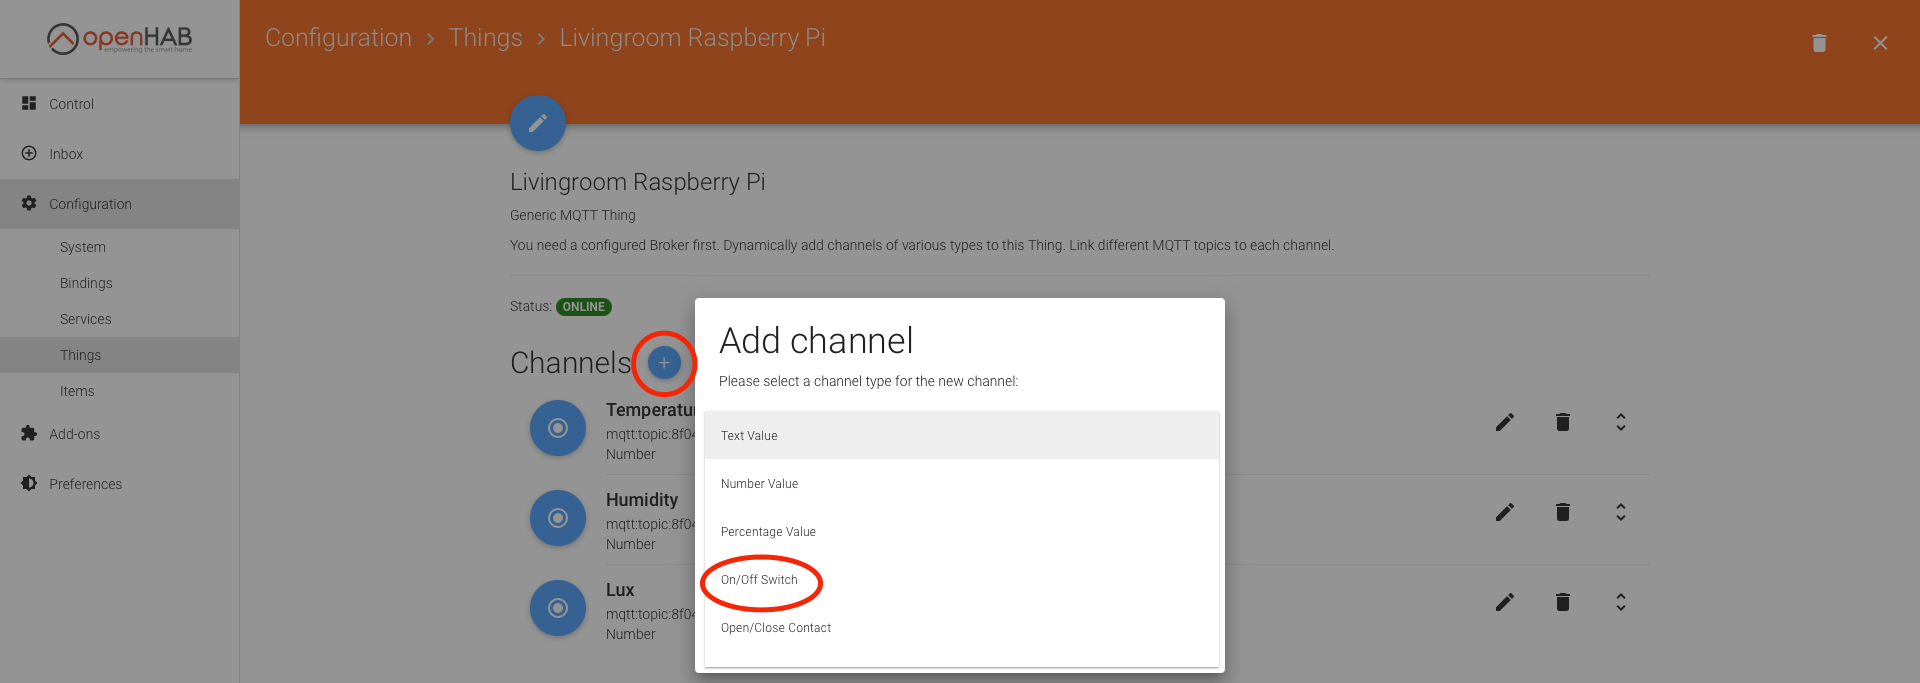Select On/Off Switch channel type

[x=760, y=580]
